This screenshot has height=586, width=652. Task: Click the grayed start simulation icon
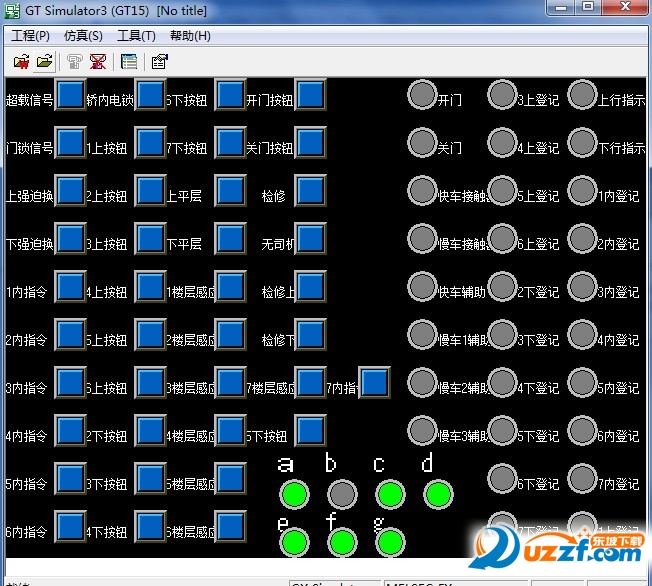pos(75,62)
